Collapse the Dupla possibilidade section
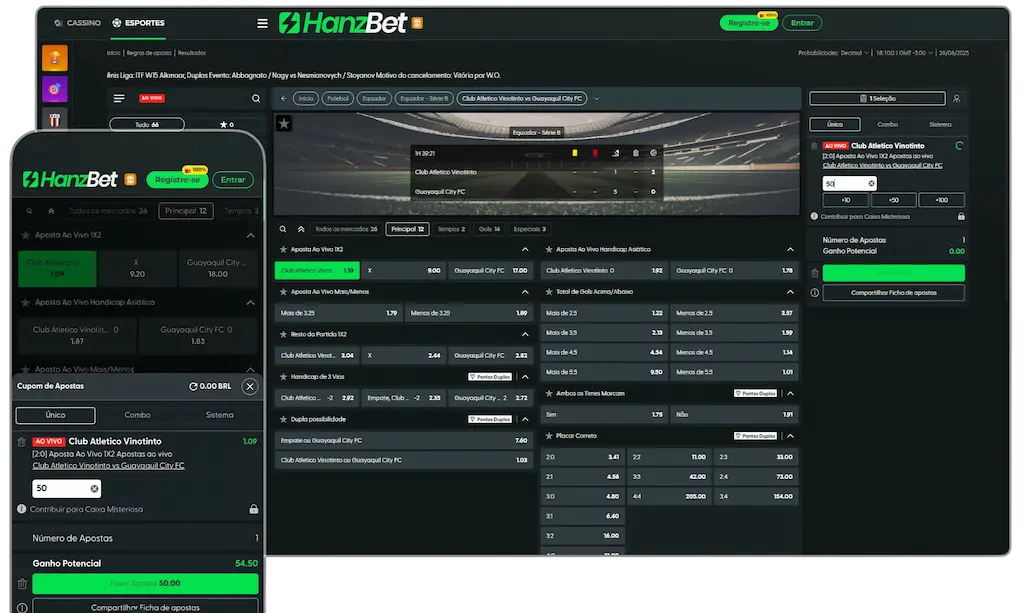 [x=525, y=419]
